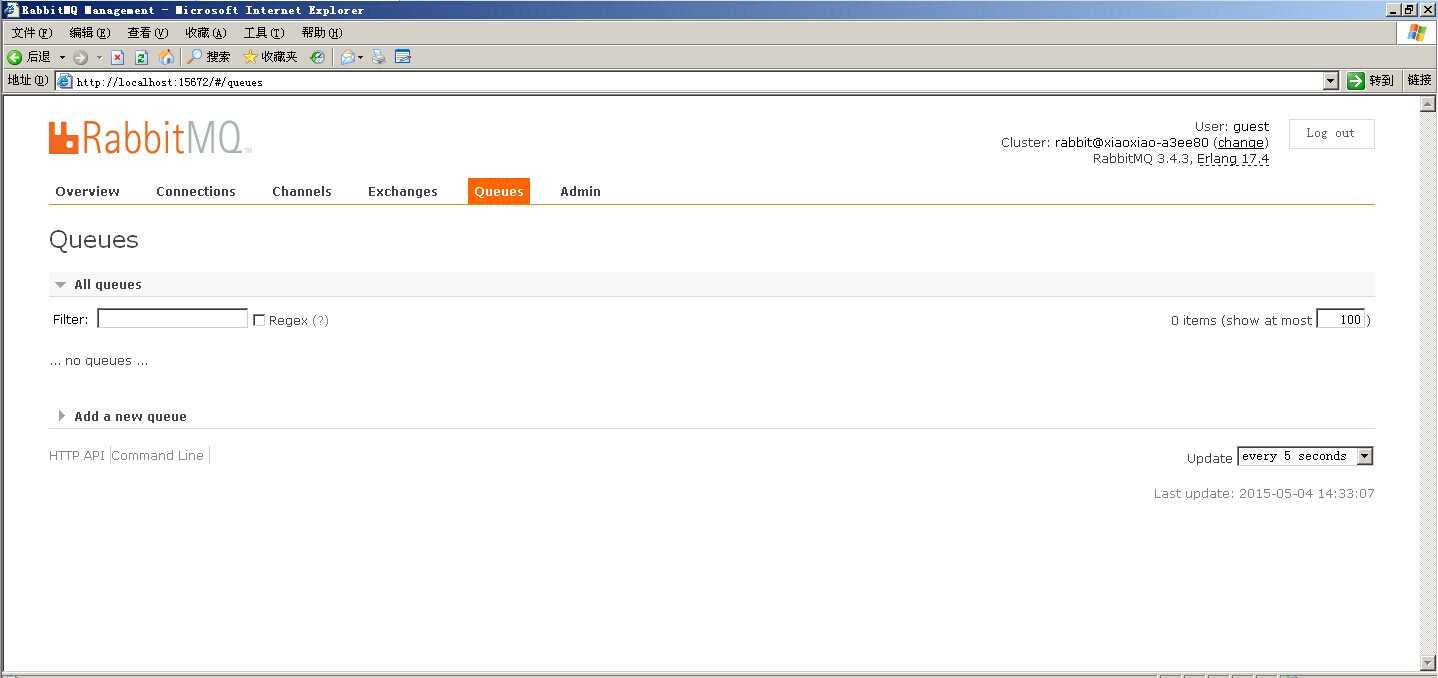Click the vertical scrollbar up arrow
The image size is (1438, 678).
tap(1428, 105)
